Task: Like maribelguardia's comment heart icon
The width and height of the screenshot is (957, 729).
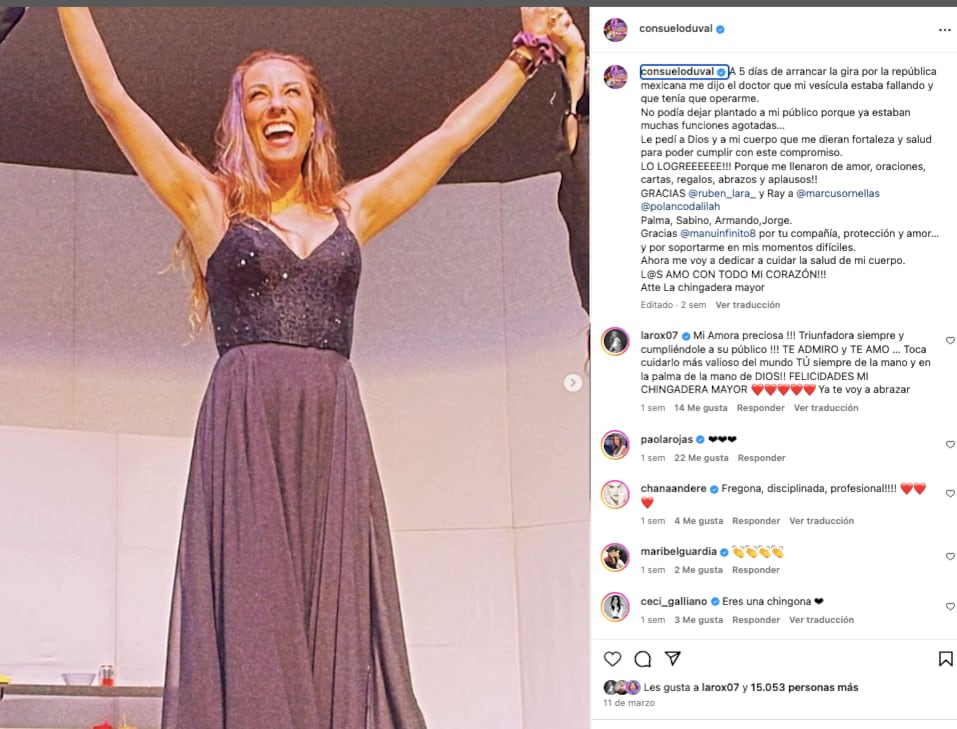Action: click(950, 556)
